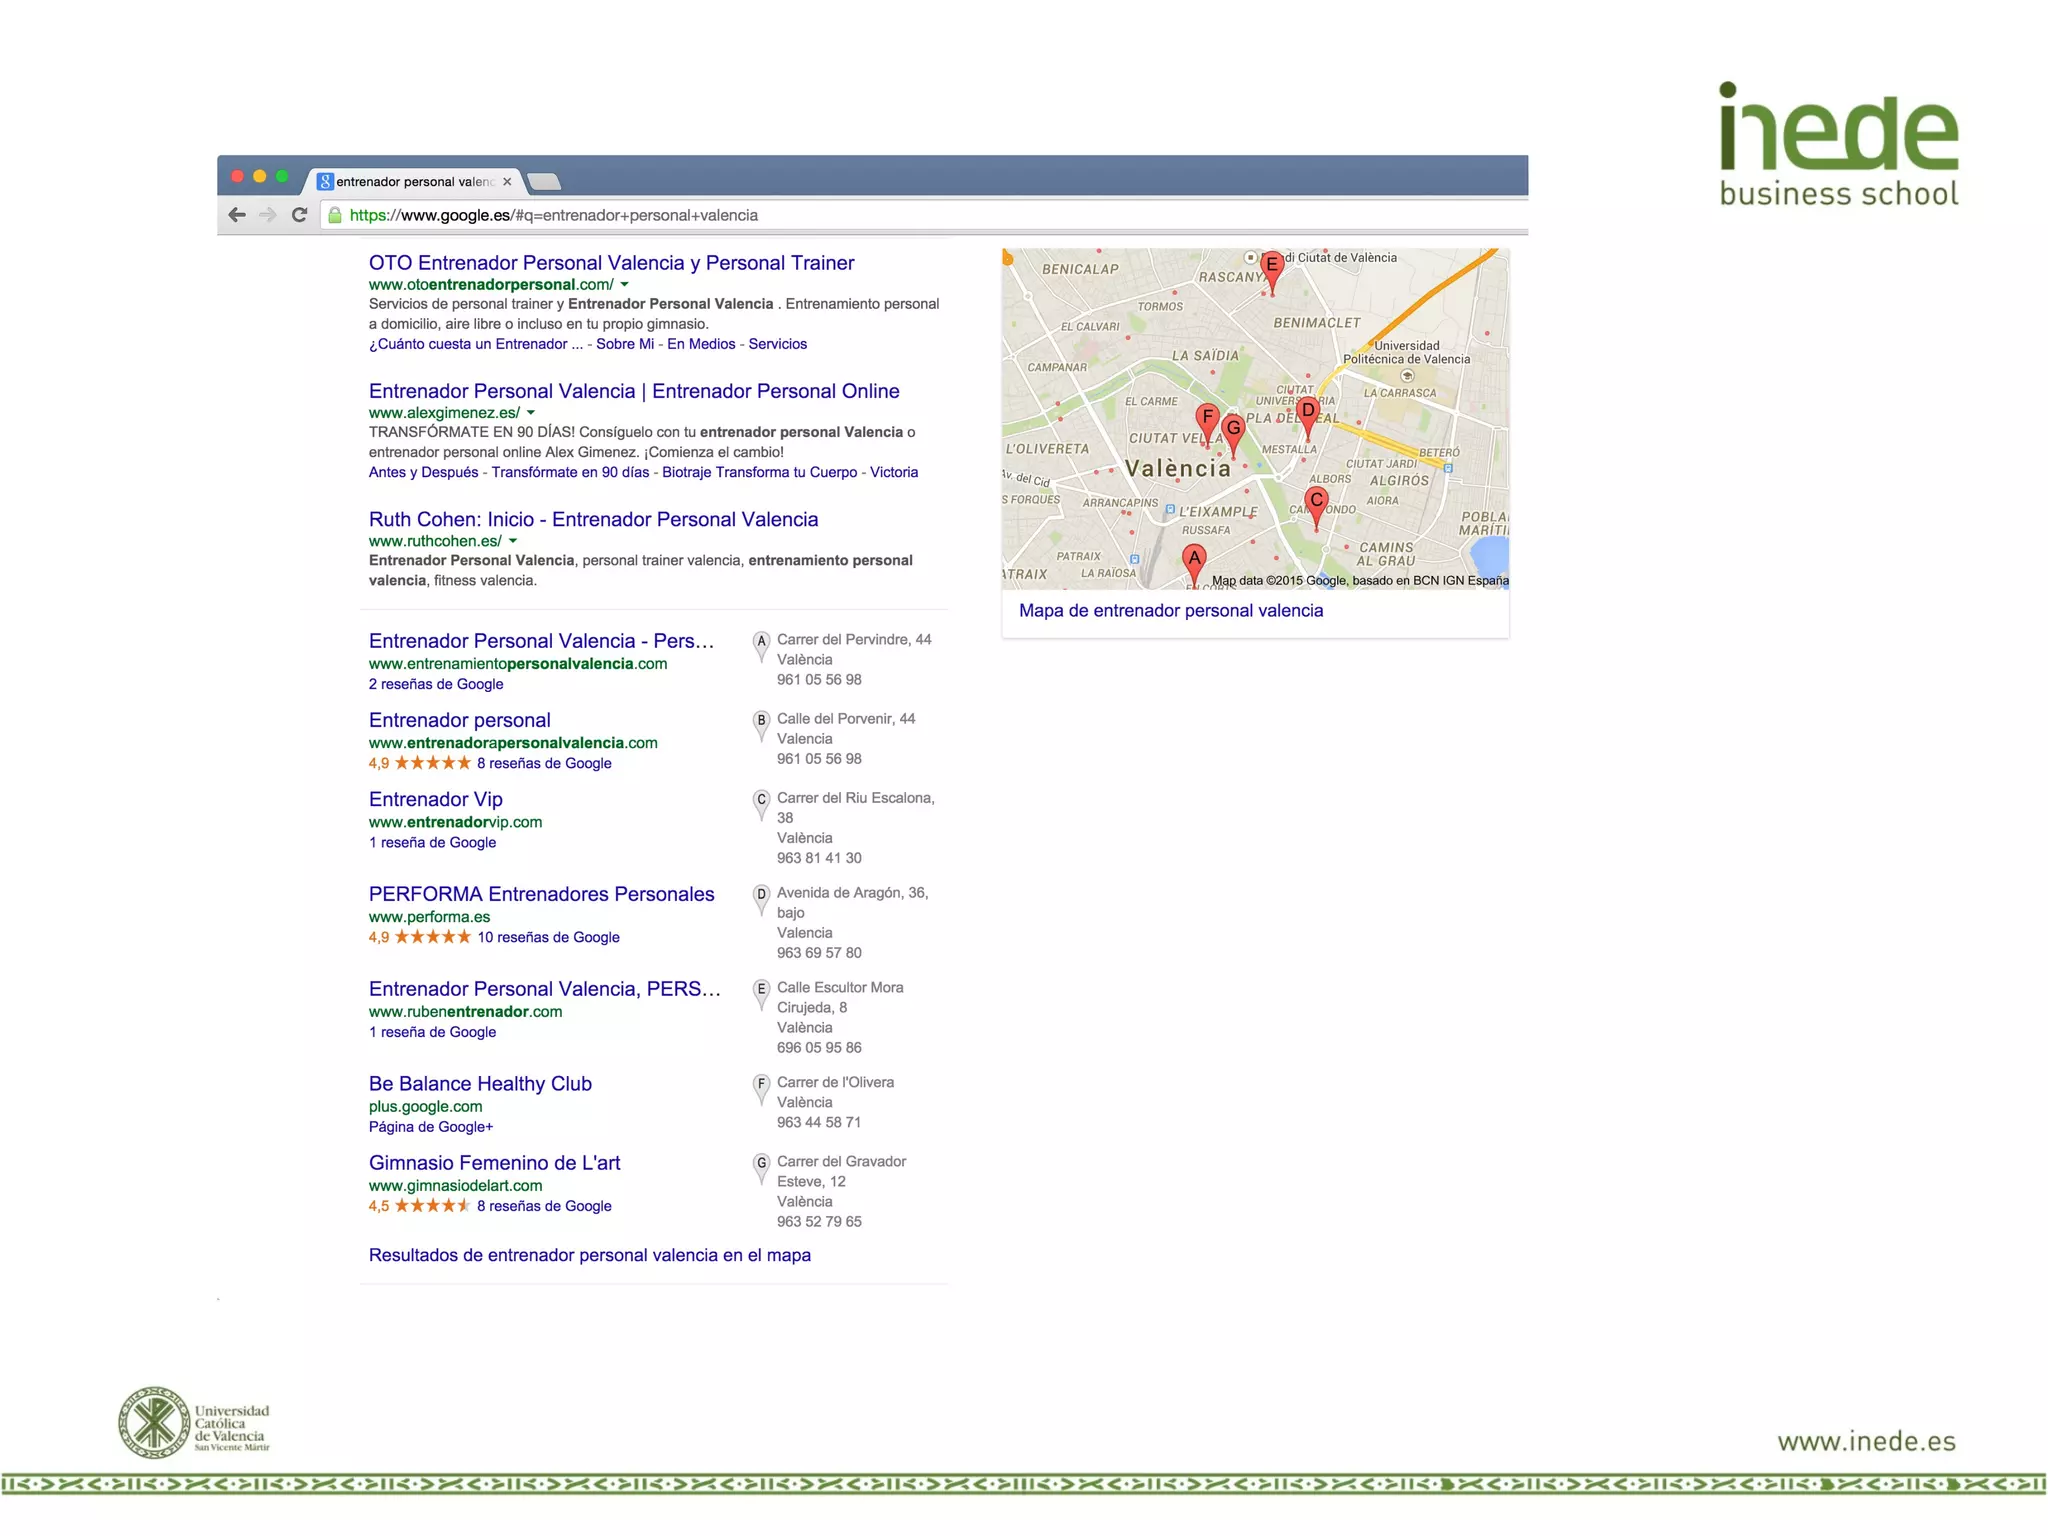Screen dimensions: 2048x1536
Task: Expand dropdown arrow next to otoentrenadorpersonal.com
Action: tap(625, 285)
